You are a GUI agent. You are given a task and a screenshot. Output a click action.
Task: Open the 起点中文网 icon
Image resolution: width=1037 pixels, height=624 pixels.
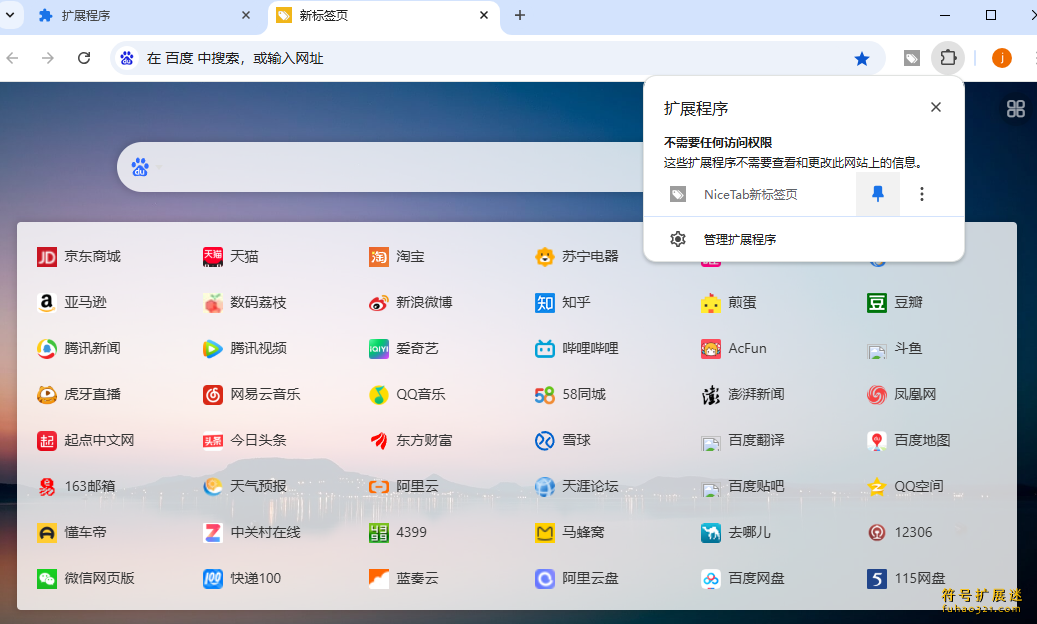tap(46, 440)
